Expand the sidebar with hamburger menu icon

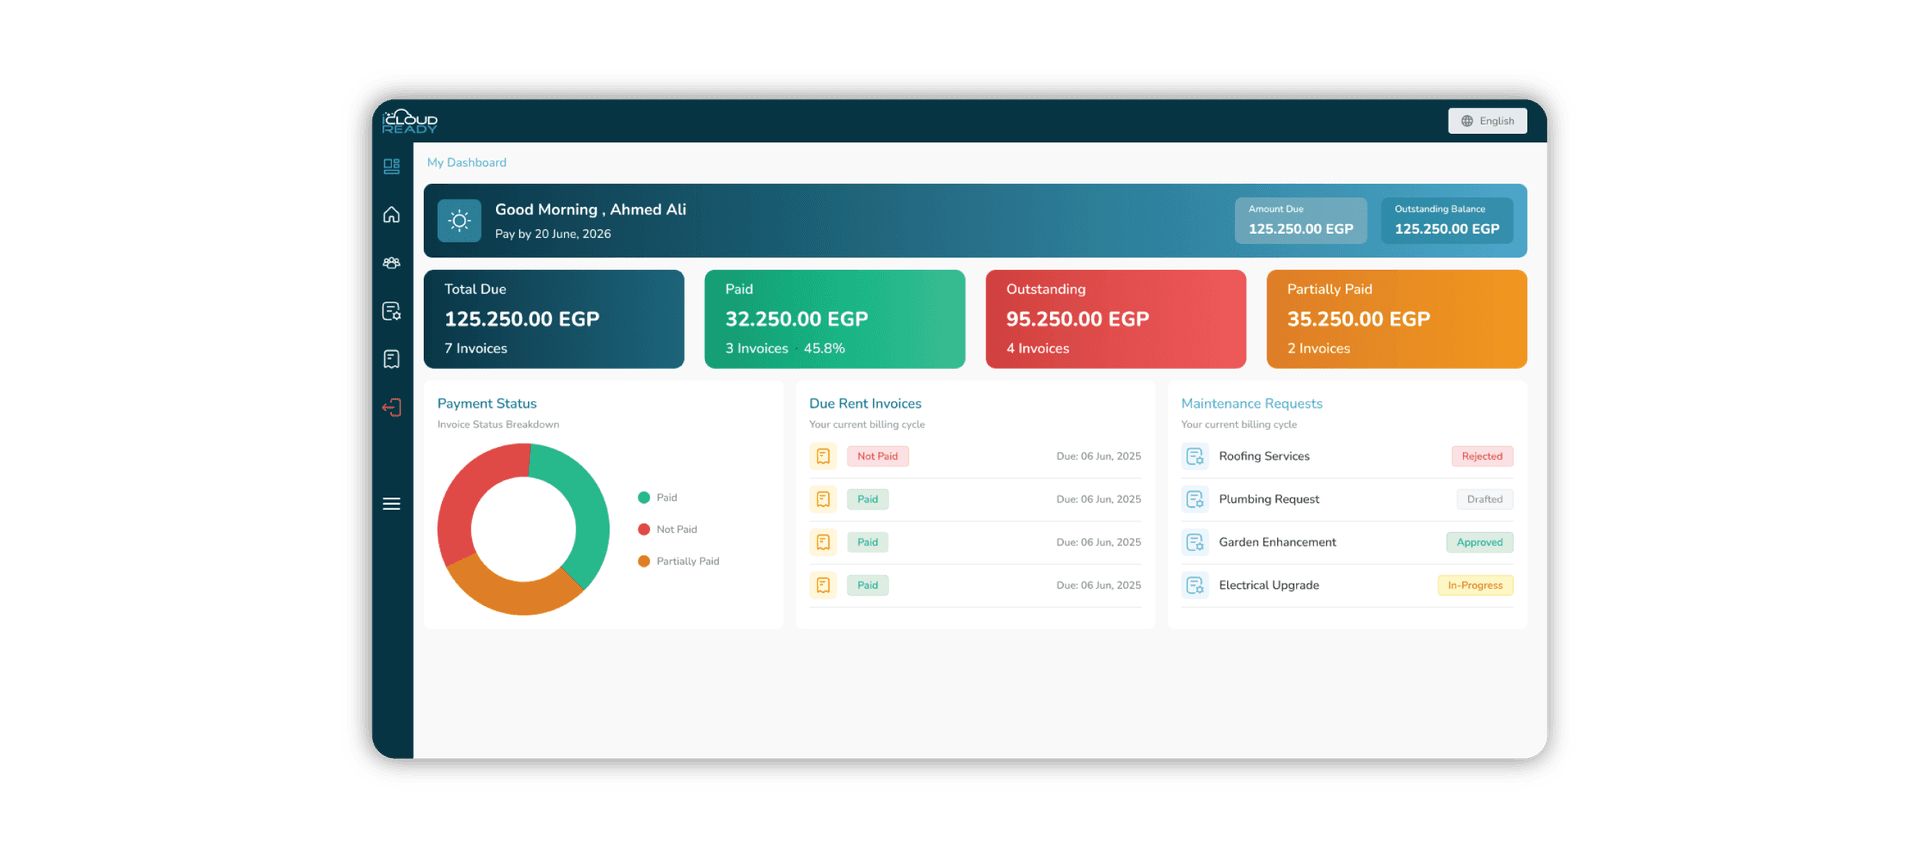click(x=391, y=504)
